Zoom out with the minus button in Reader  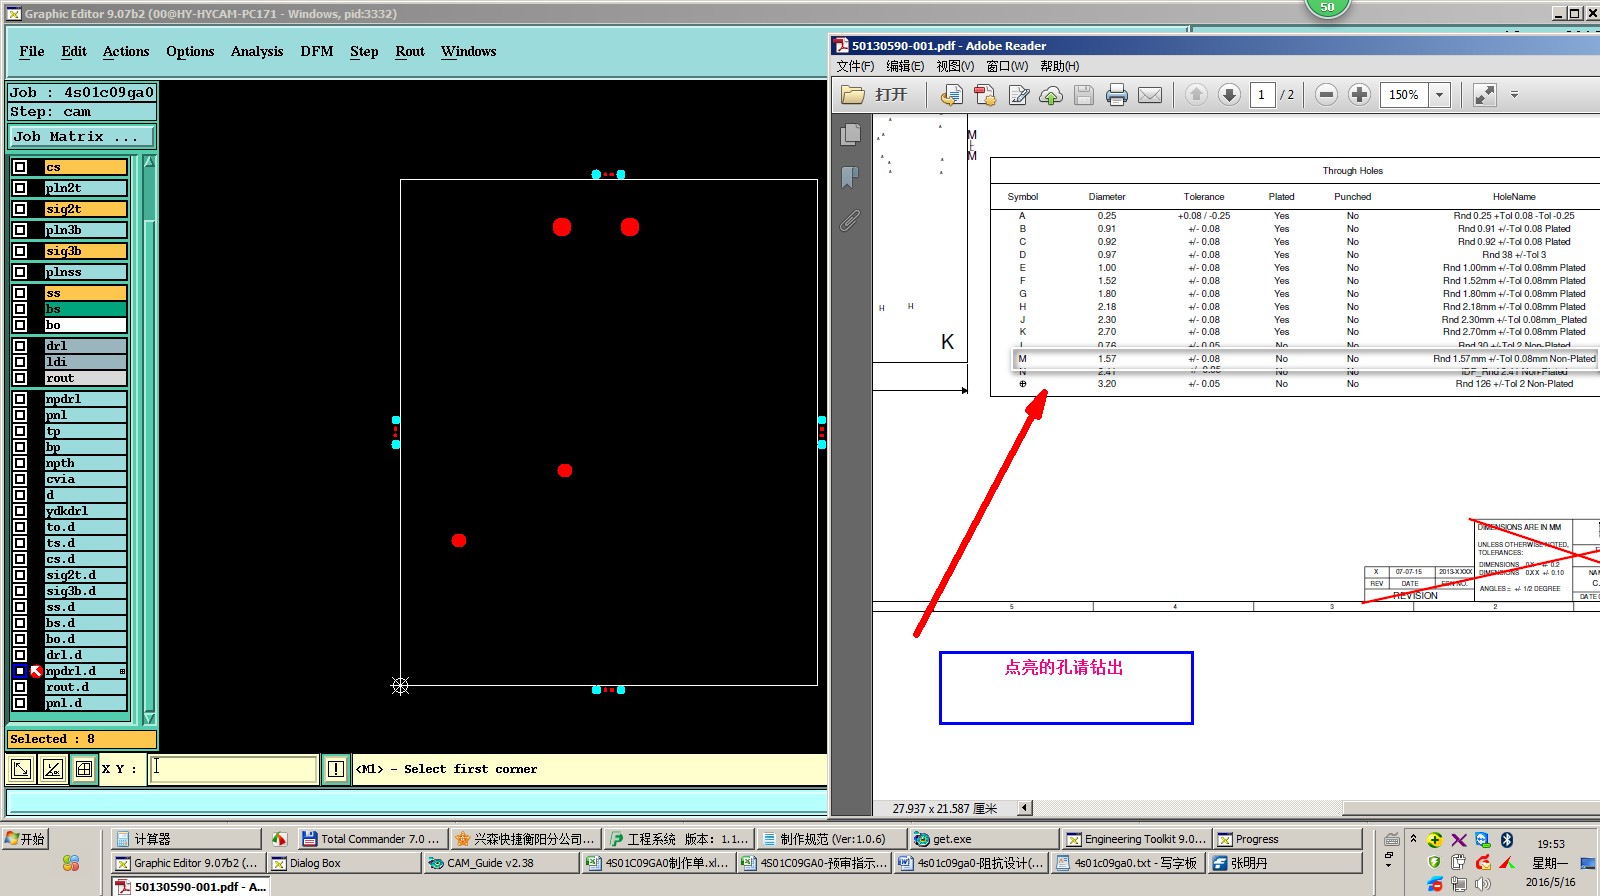pyautogui.click(x=1326, y=94)
